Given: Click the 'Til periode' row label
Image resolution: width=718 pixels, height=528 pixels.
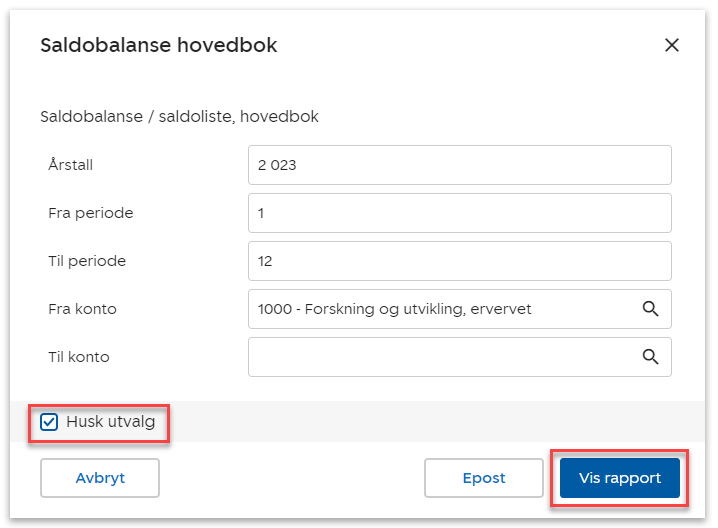Looking at the screenshot, I should point(87,261).
